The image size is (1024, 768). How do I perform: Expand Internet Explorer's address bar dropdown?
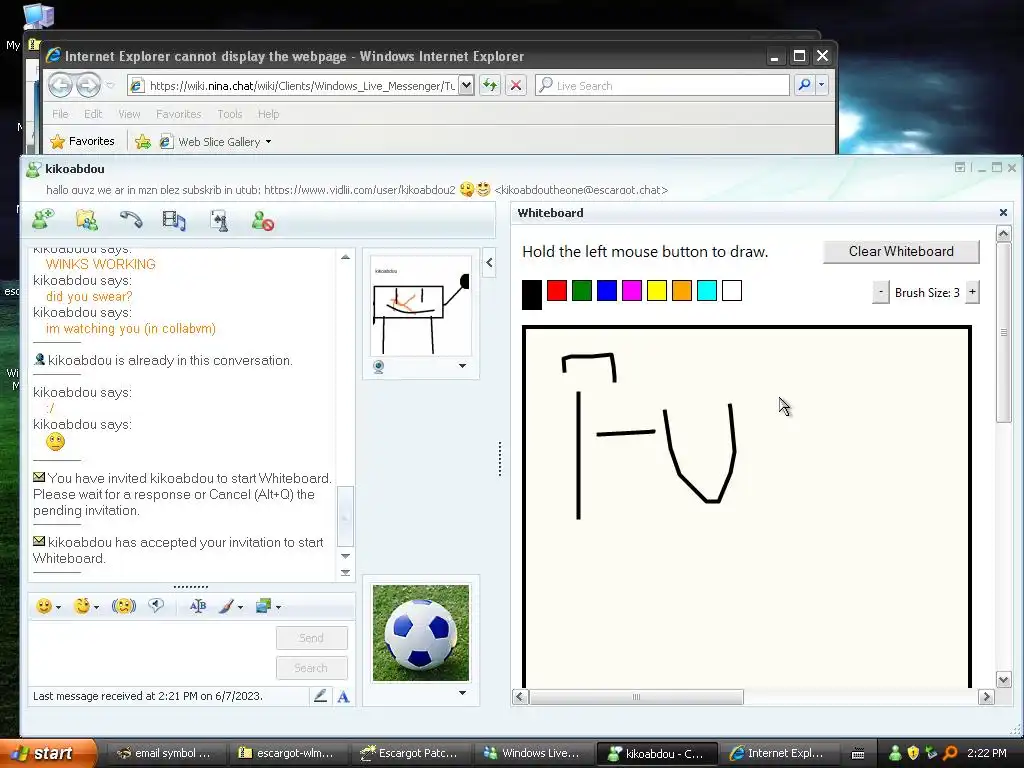coord(466,85)
